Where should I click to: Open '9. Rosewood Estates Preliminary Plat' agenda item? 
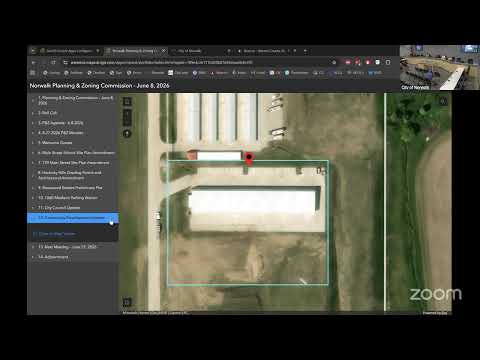point(70,188)
